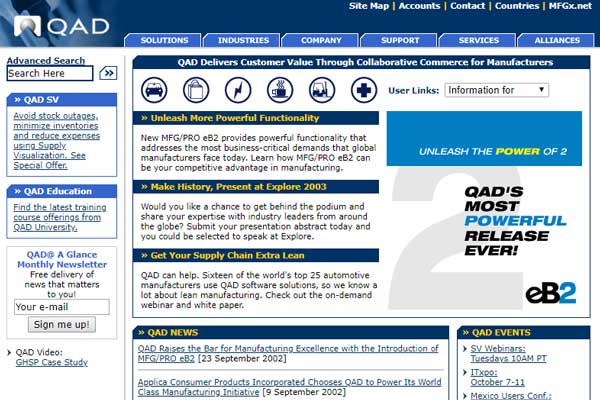
Task: Click the forklift industrial icon
Action: pyautogui.click(x=322, y=90)
